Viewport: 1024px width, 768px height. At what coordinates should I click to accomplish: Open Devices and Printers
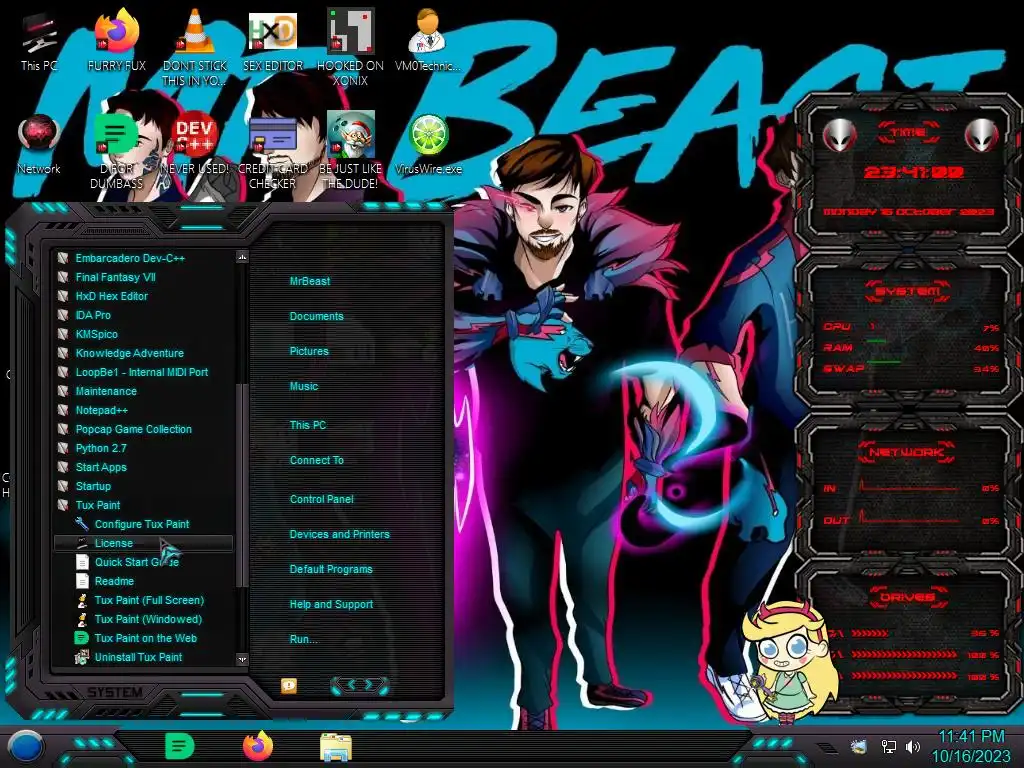pos(339,534)
